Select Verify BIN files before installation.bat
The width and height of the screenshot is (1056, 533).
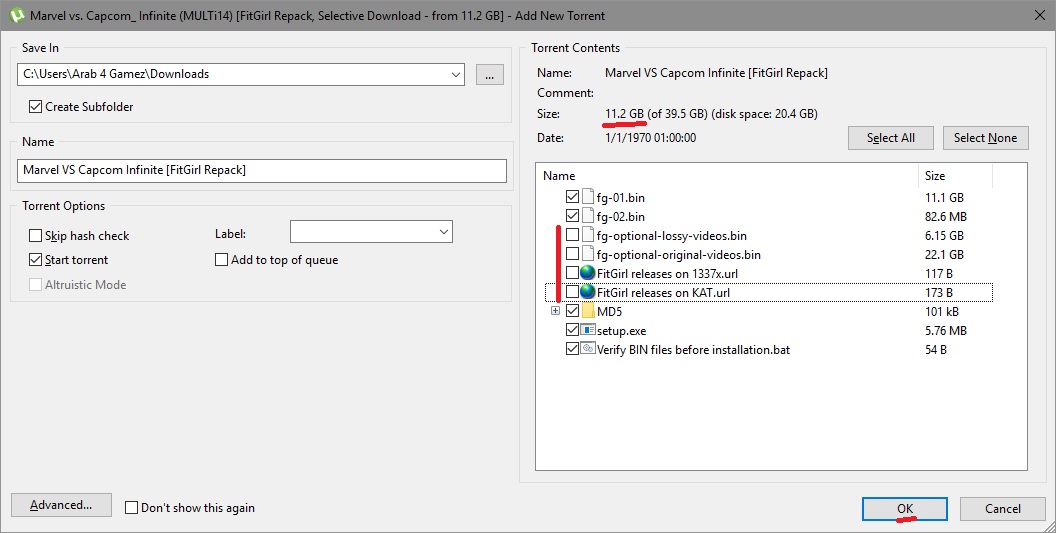pos(693,350)
